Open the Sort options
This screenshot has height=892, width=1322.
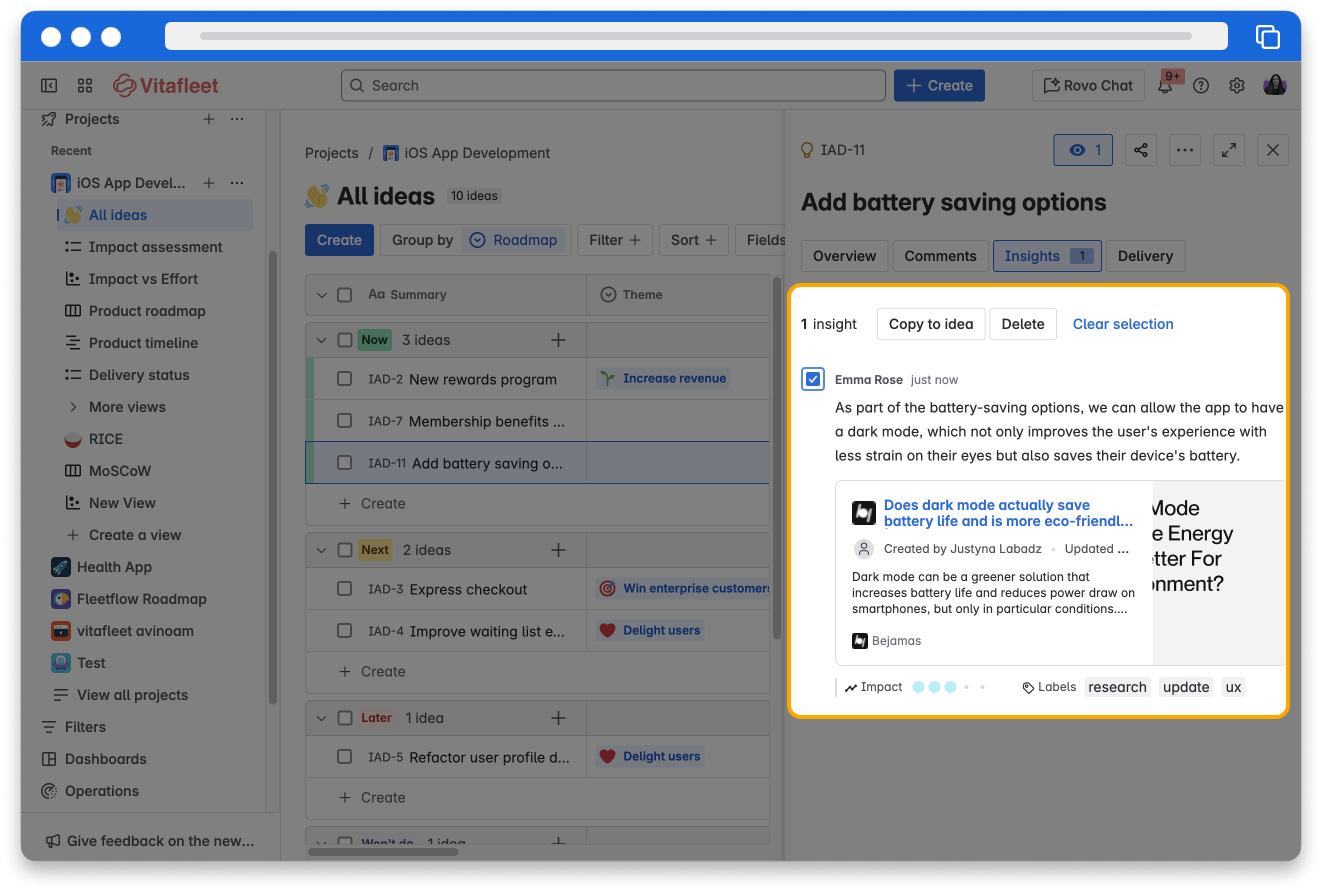(694, 240)
